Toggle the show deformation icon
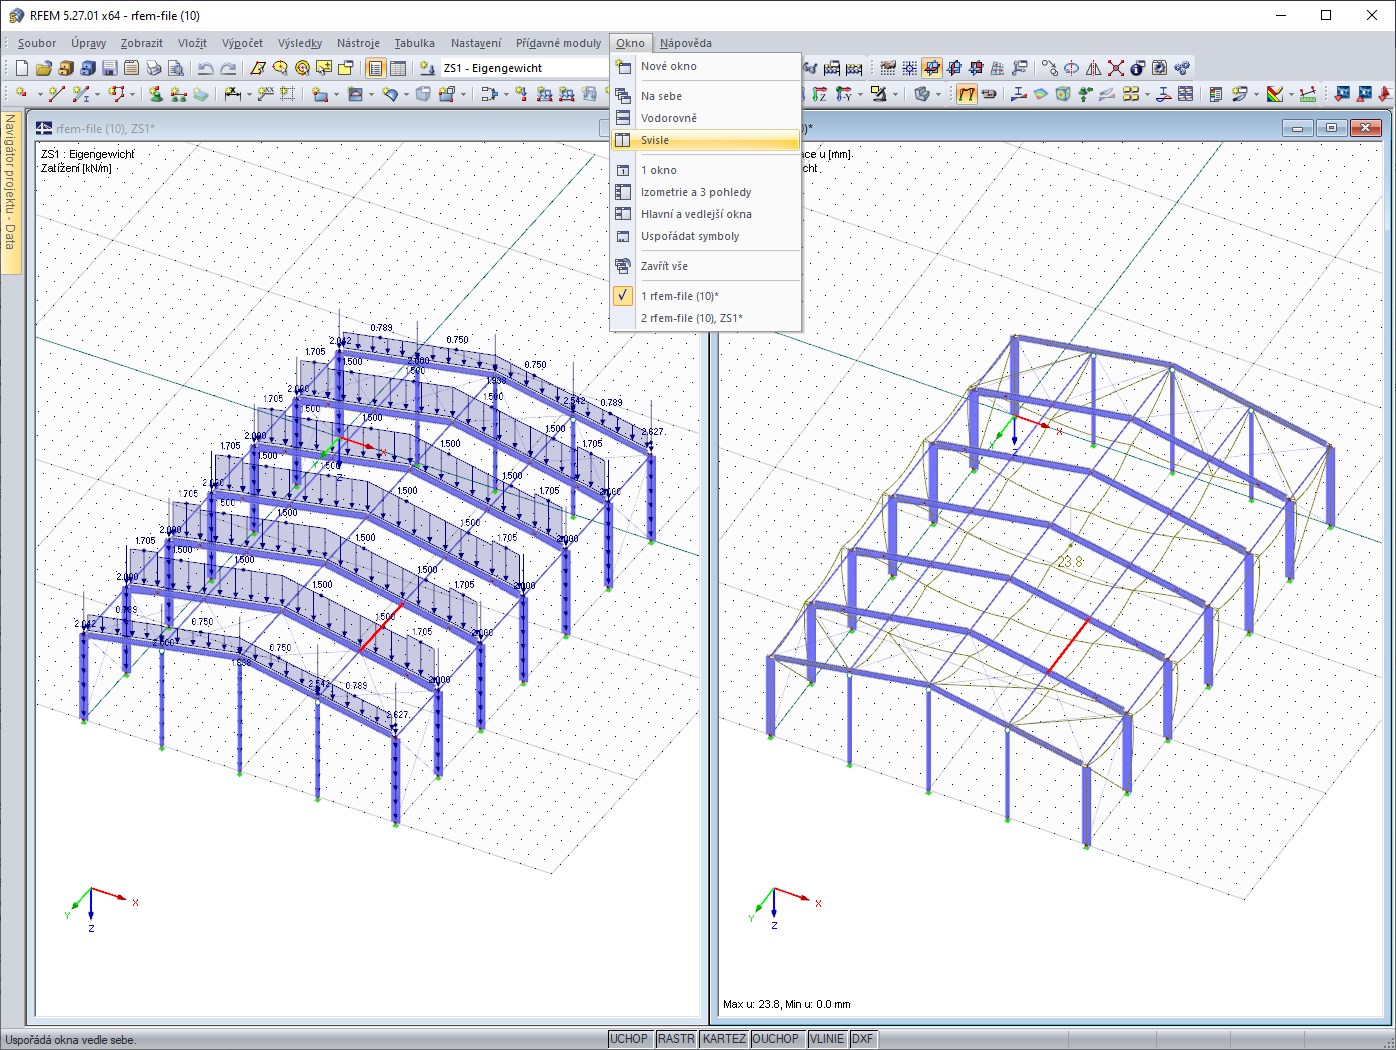Viewport: 1396px width, 1050px height. pos(966,94)
